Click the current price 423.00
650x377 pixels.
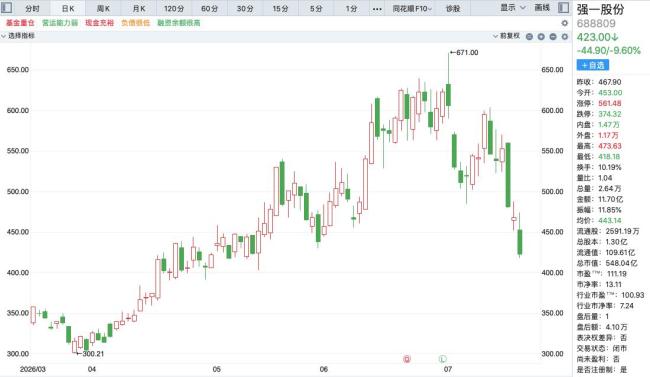[597, 37]
